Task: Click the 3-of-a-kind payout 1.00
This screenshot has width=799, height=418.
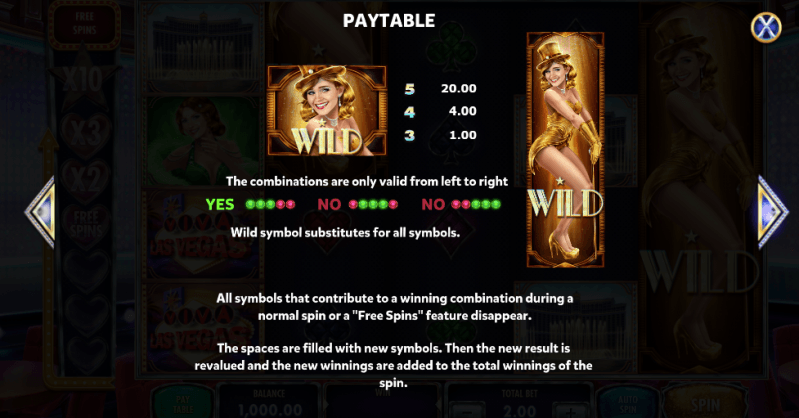Action: click(x=463, y=135)
